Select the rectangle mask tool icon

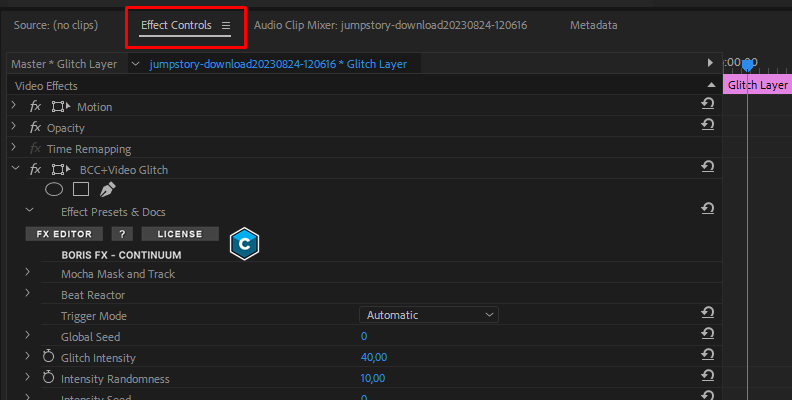(81, 189)
